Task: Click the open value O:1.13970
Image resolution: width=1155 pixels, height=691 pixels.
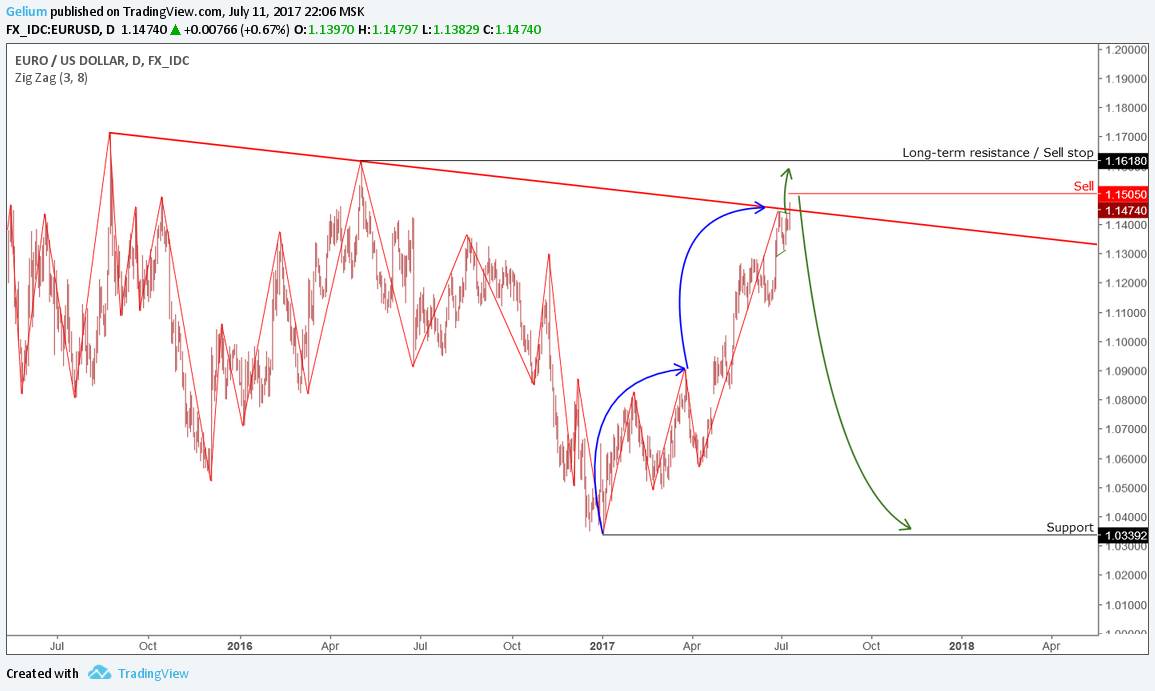Action: pyautogui.click(x=324, y=30)
